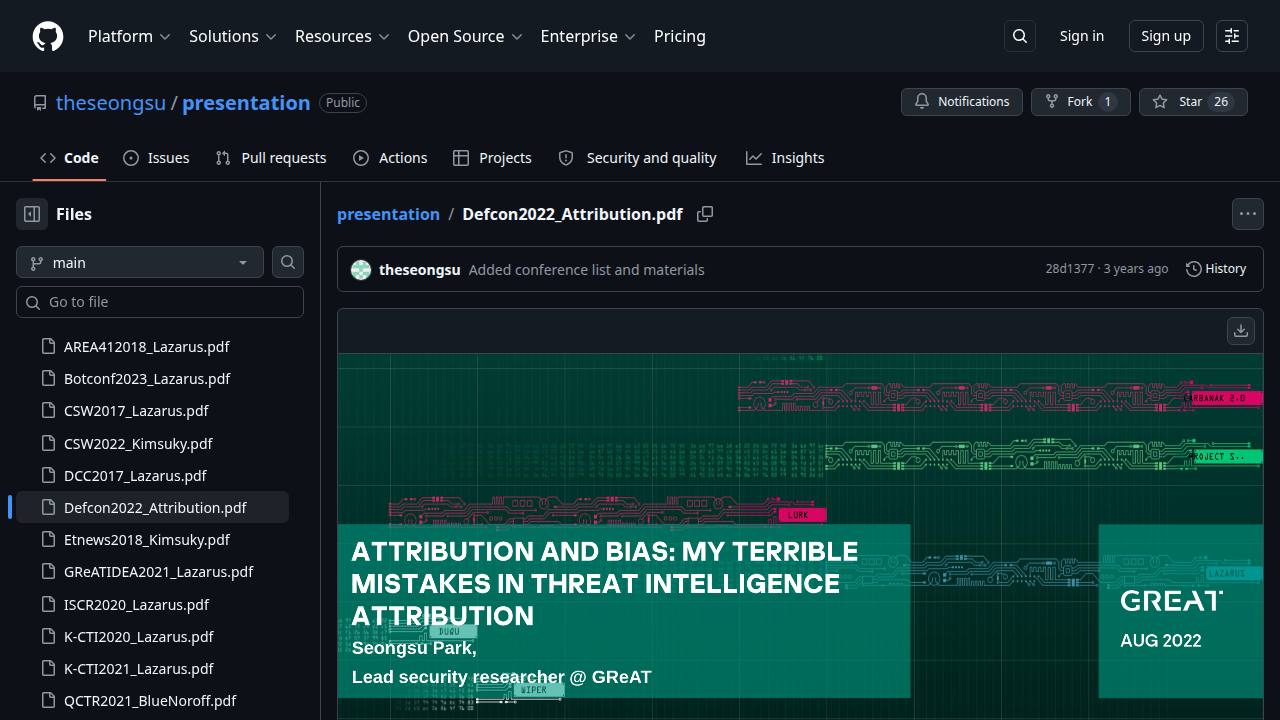The image size is (1280, 720).
Task: Click the theseongsu avatar image
Action: tap(361, 270)
